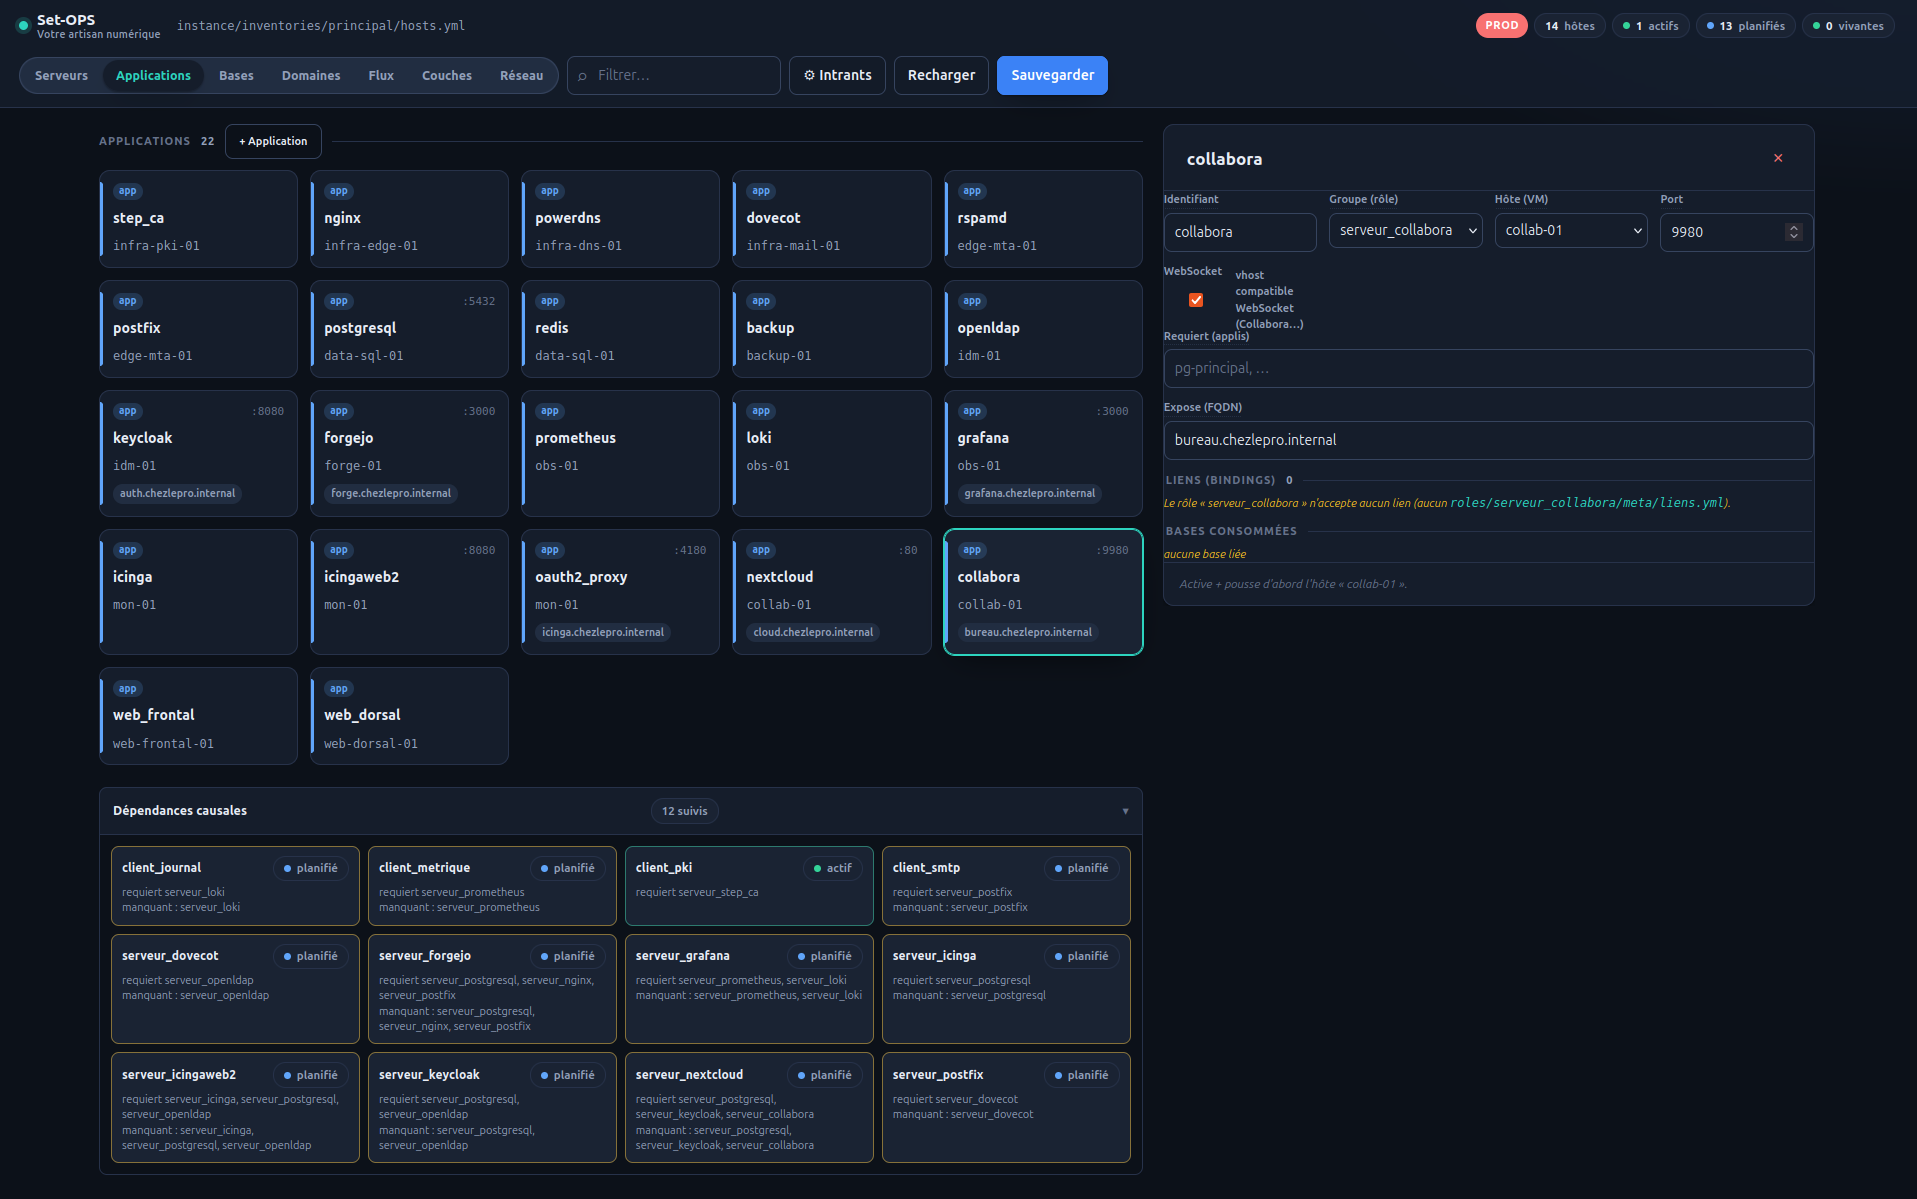The height and width of the screenshot is (1199, 1917).
Task: Select the openldap application card
Action: (x=1043, y=329)
